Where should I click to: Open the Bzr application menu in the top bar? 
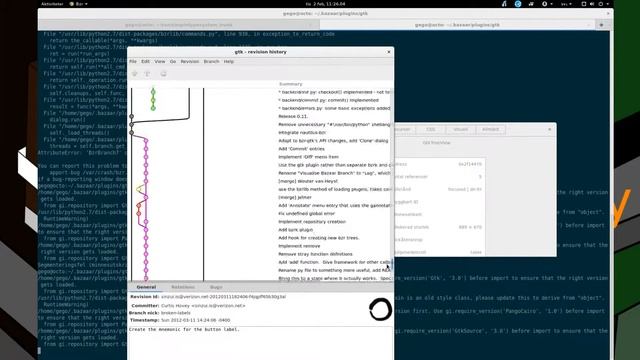(78, 4)
